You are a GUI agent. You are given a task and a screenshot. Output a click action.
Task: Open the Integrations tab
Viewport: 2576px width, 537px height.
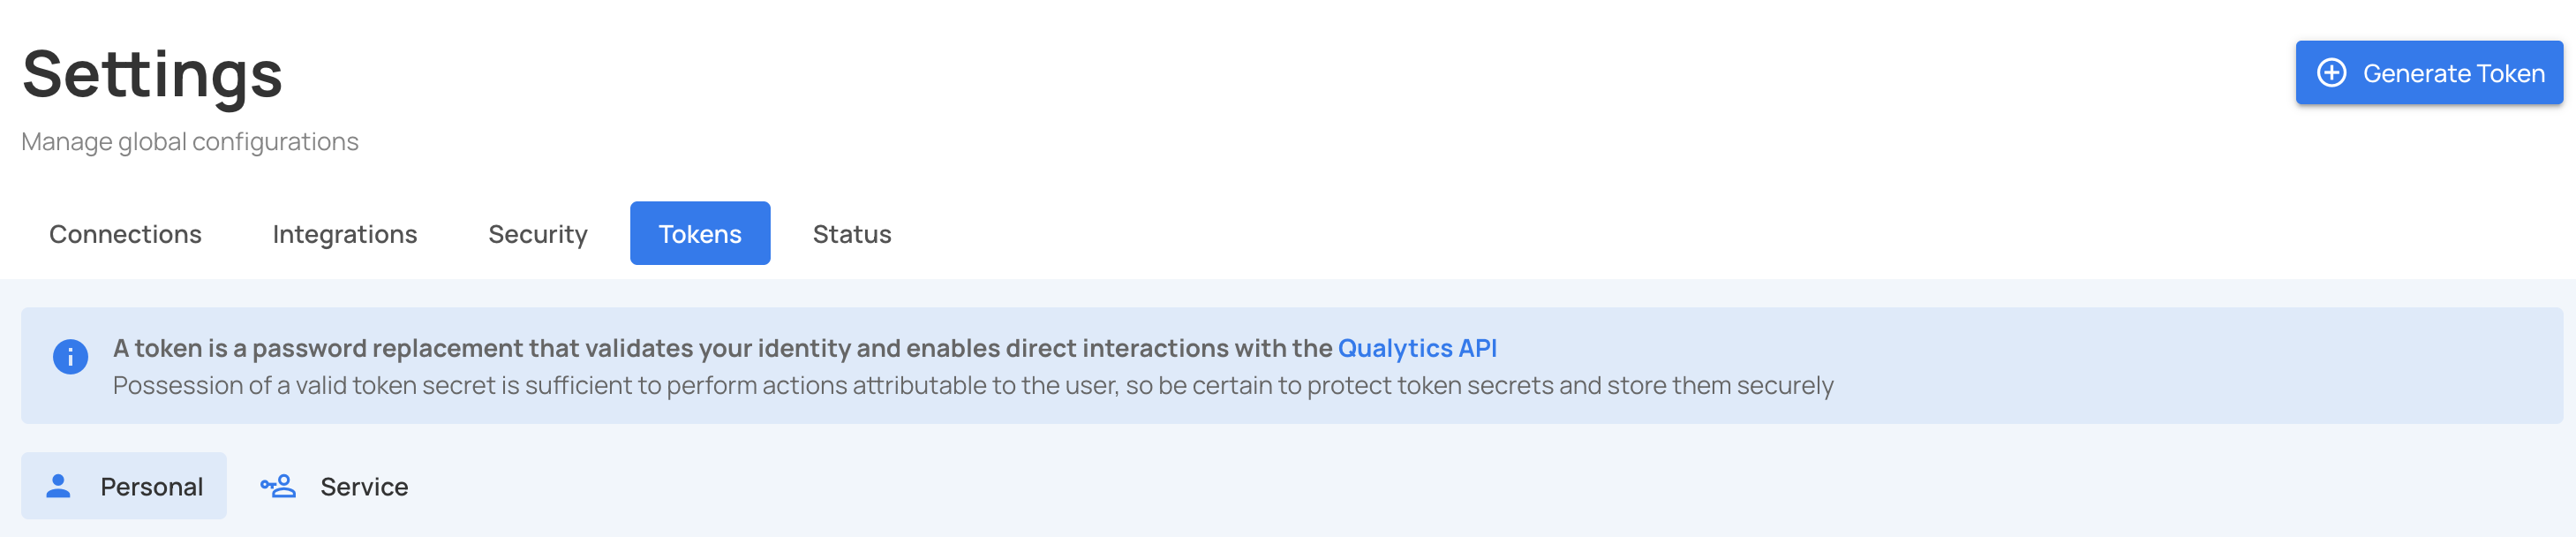tap(344, 233)
